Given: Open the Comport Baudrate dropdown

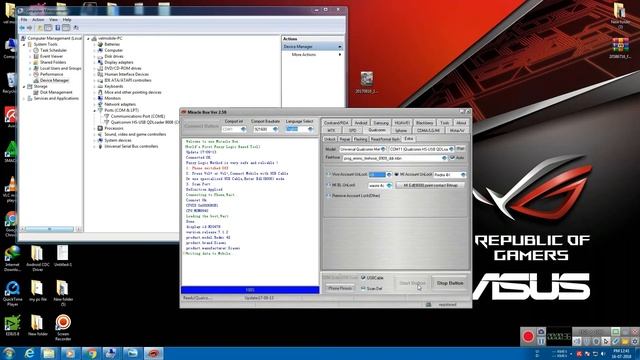Looking at the screenshot, I should (x=276, y=129).
